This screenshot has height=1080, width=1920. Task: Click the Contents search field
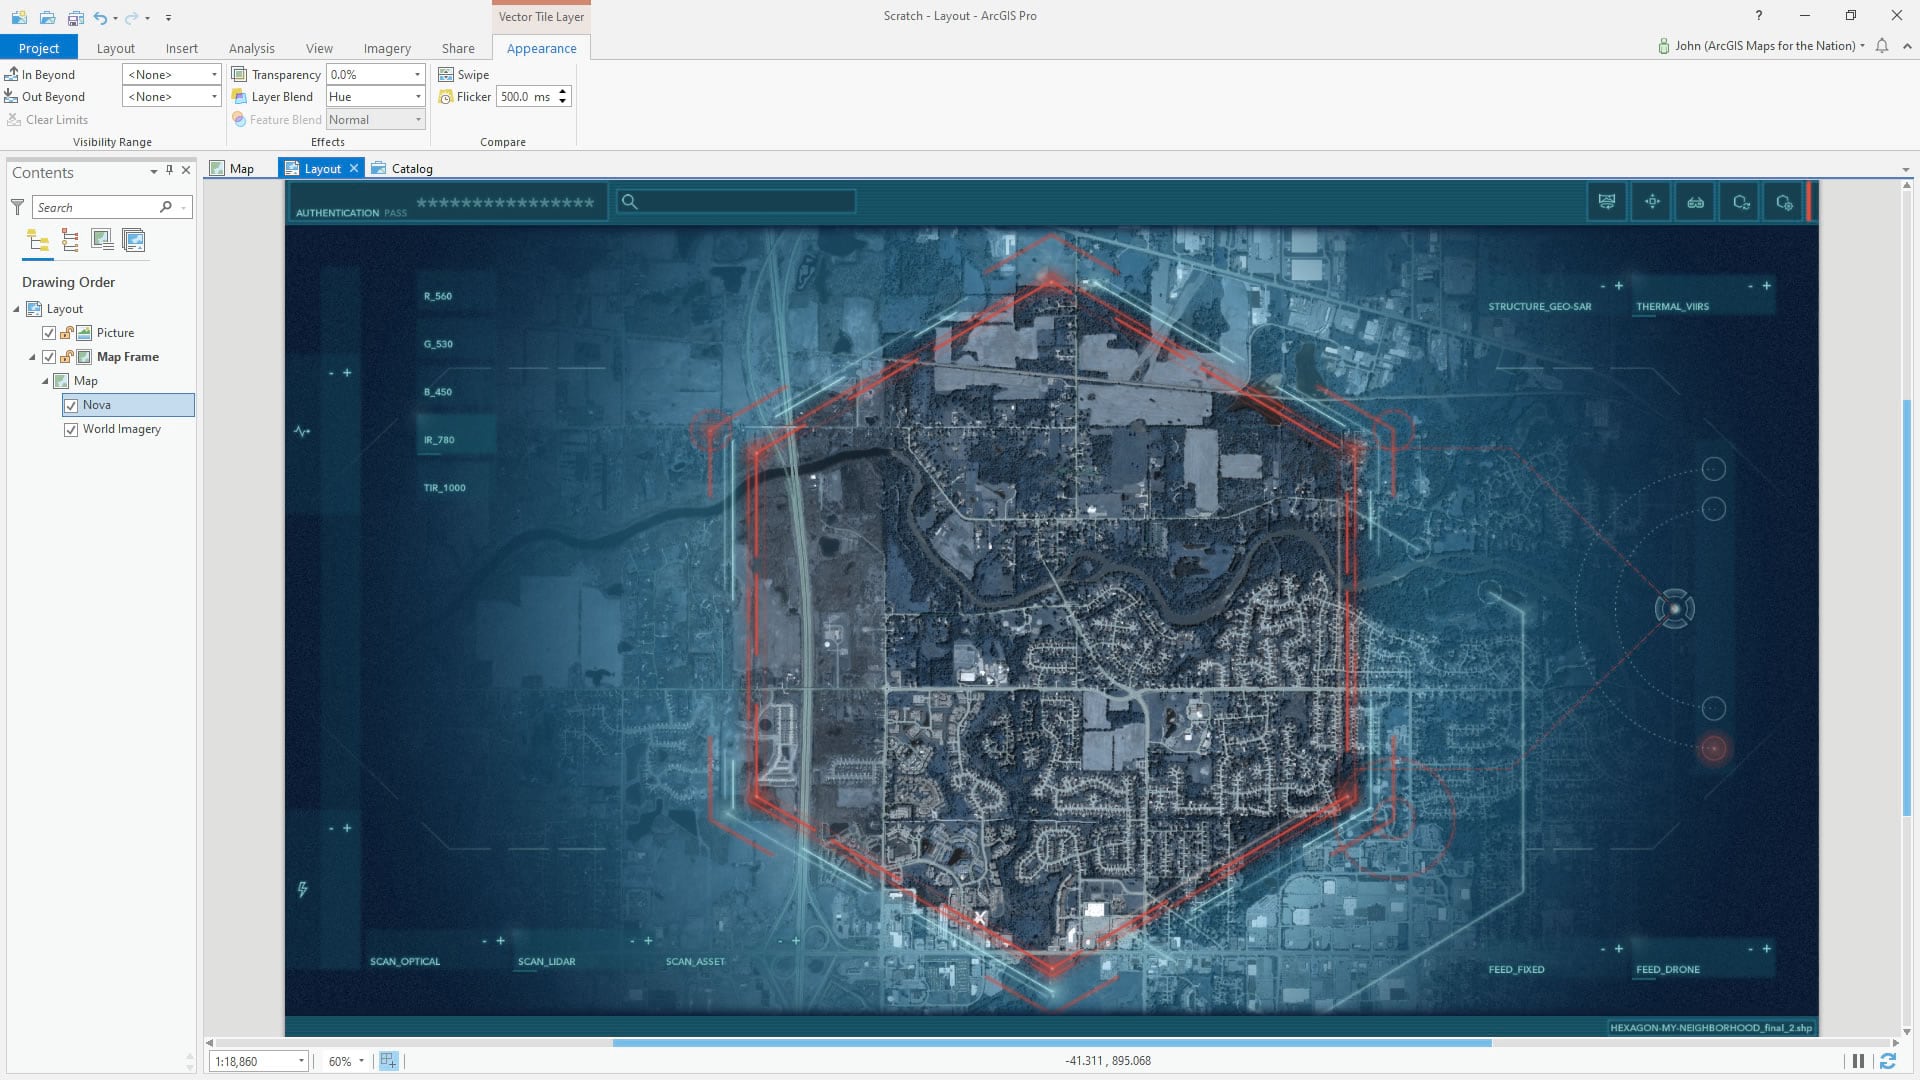click(95, 207)
